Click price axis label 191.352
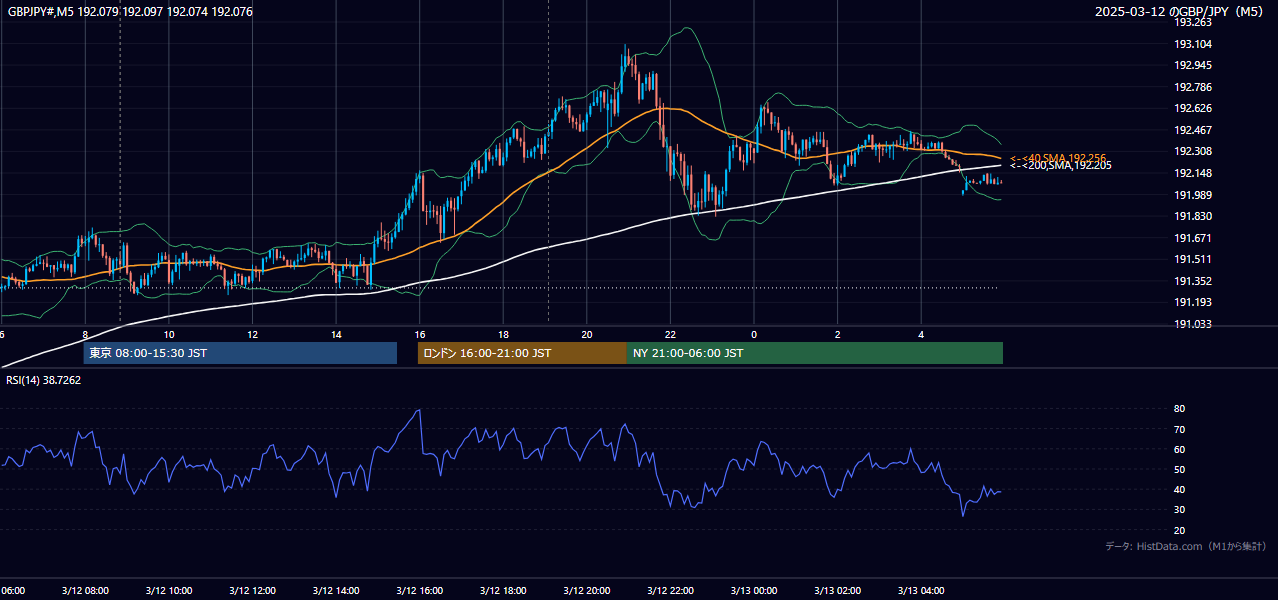The width and height of the screenshot is (1278, 600). tap(1193, 281)
